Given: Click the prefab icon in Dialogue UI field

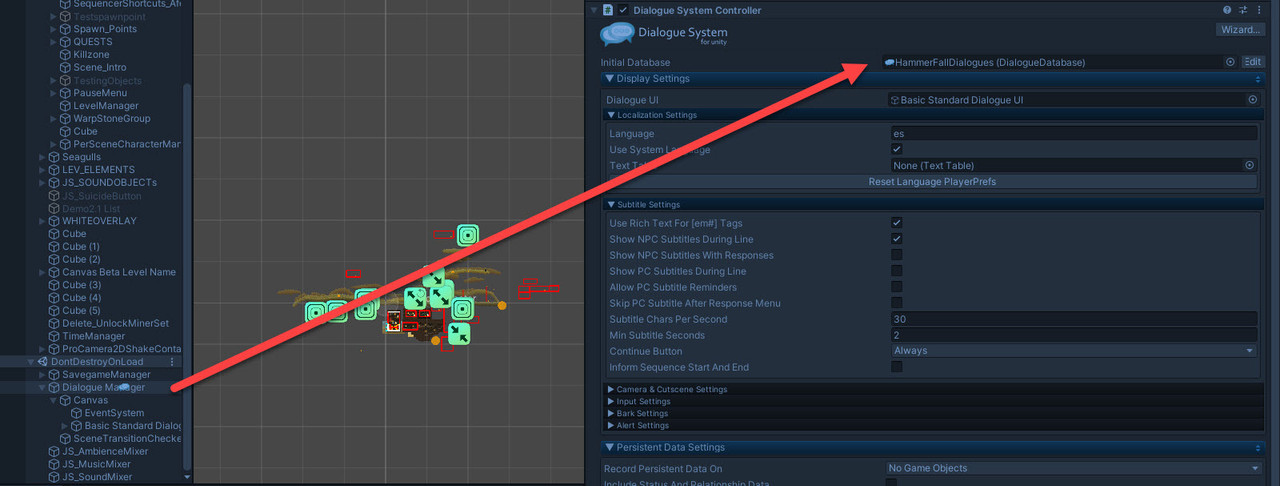Looking at the screenshot, I should pyautogui.click(x=895, y=100).
